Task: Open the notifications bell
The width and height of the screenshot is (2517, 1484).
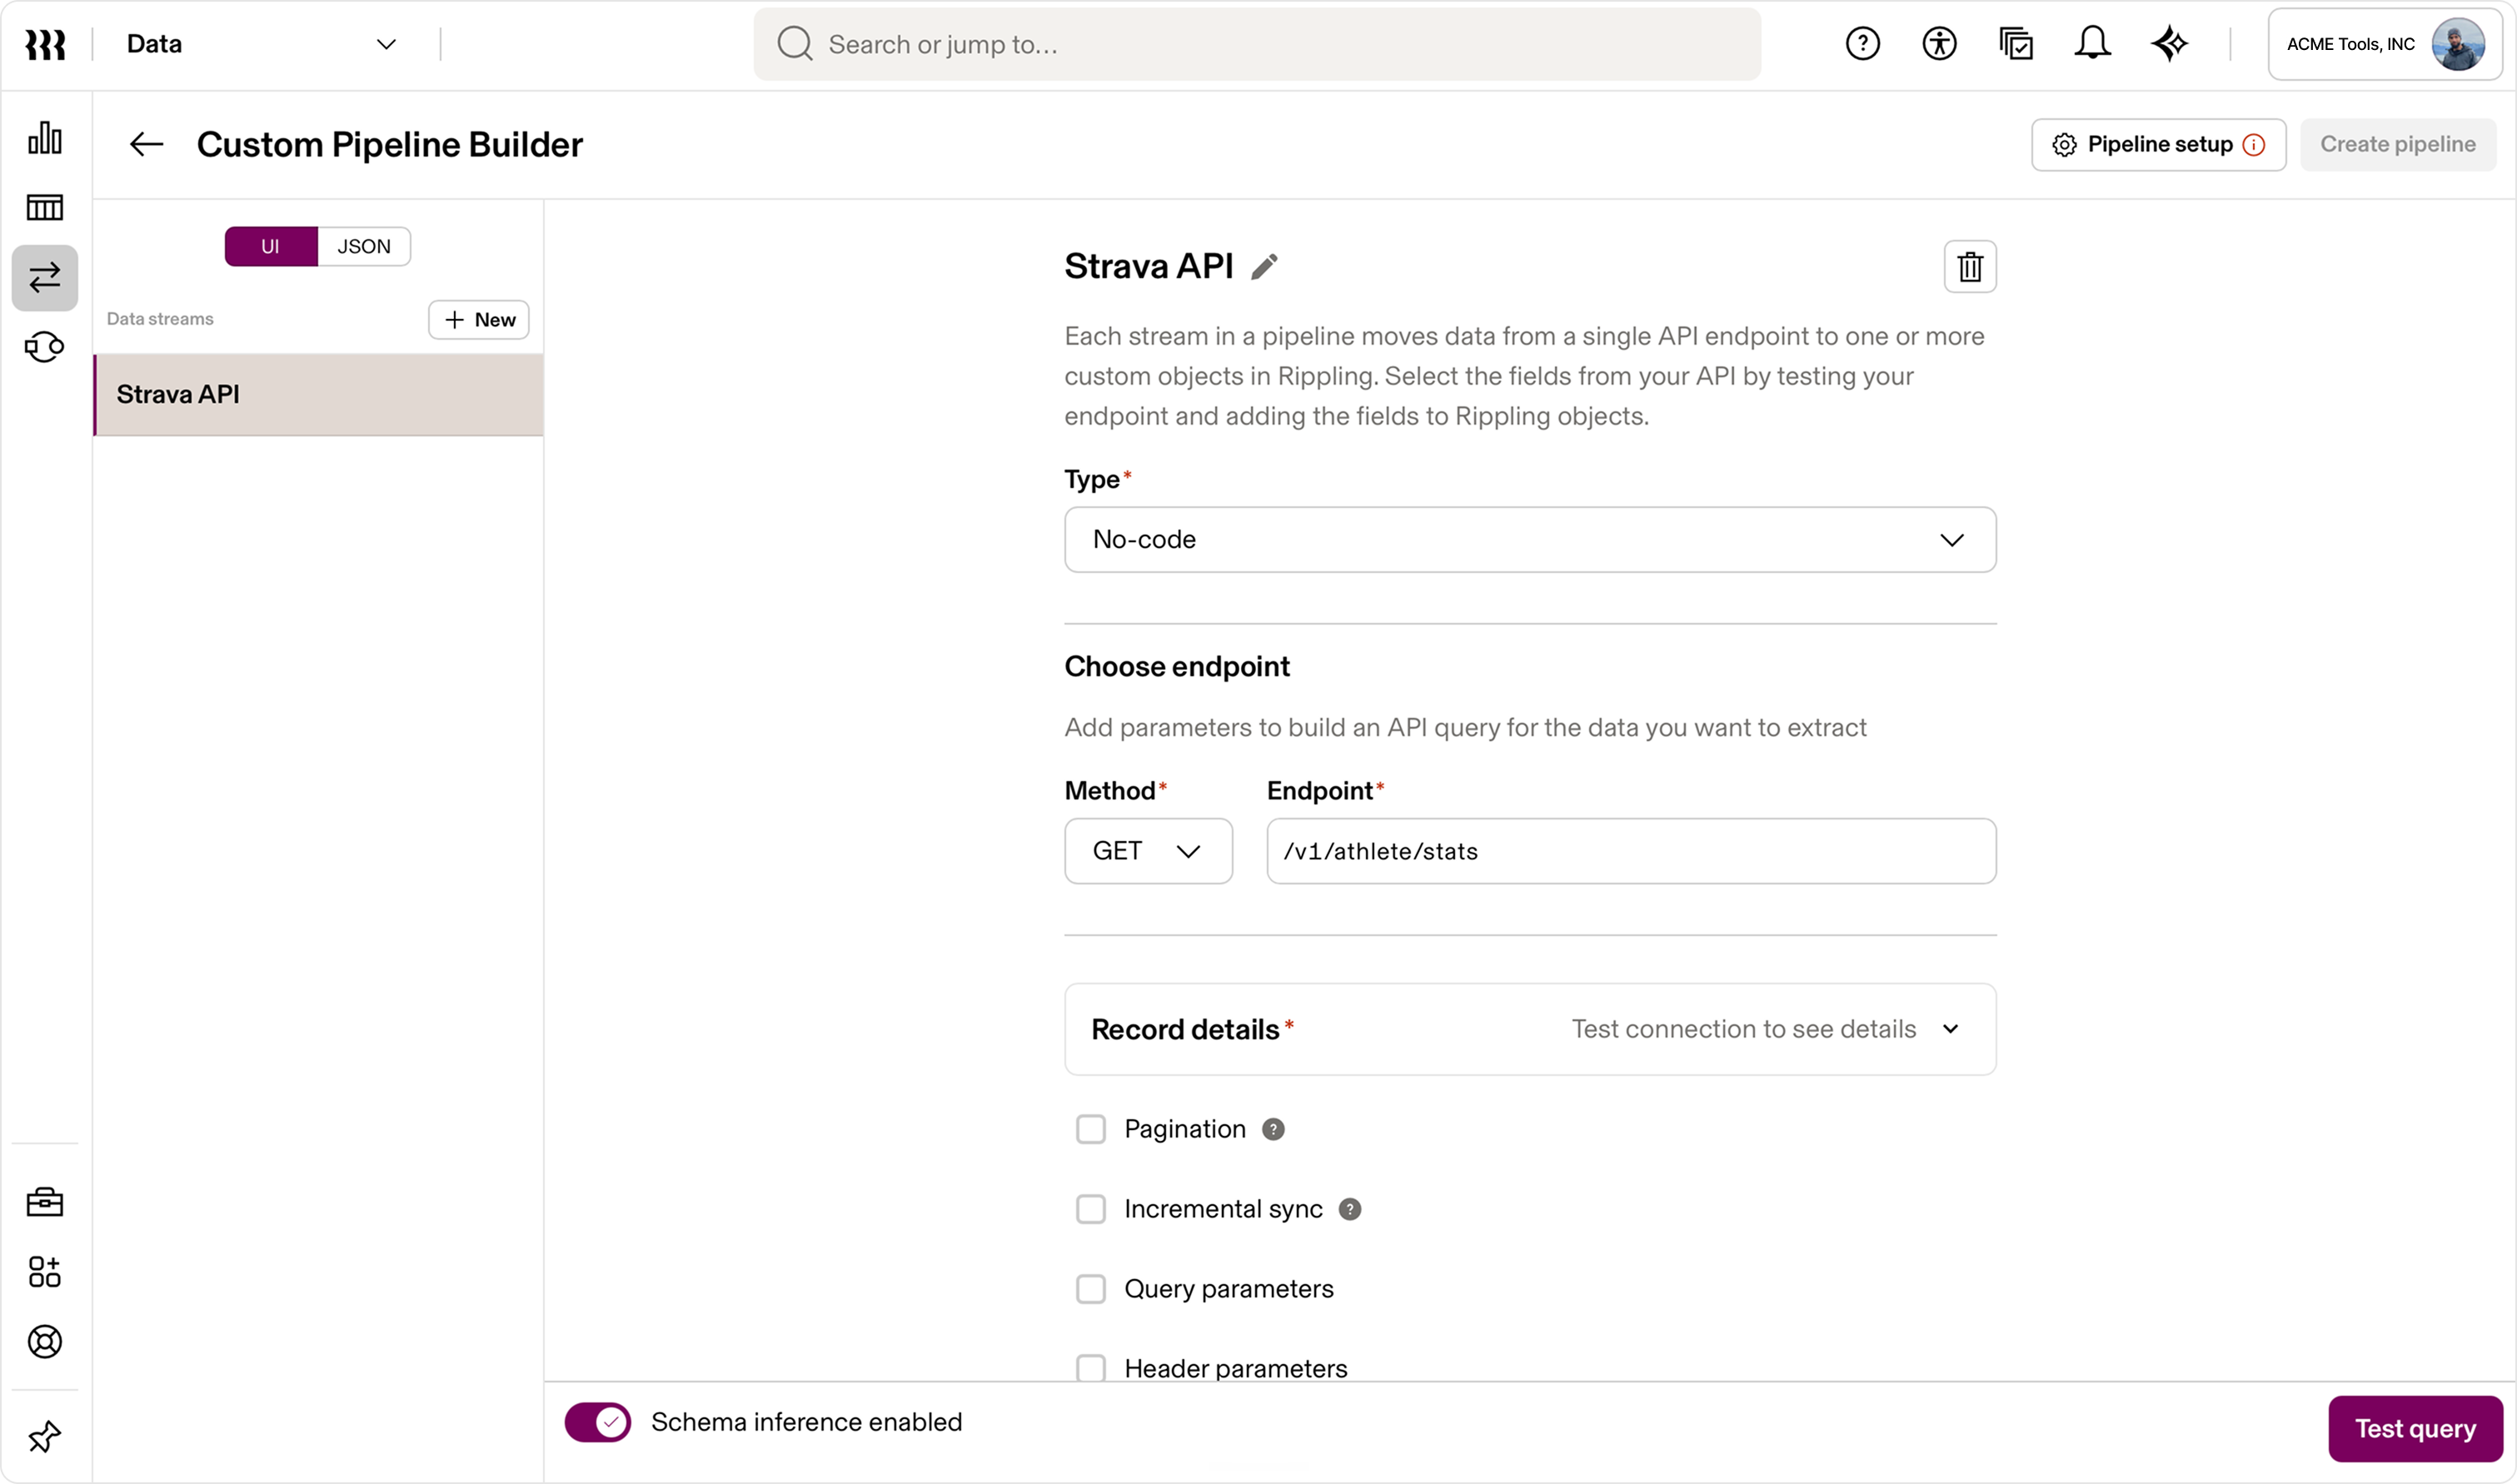Action: point(2092,43)
